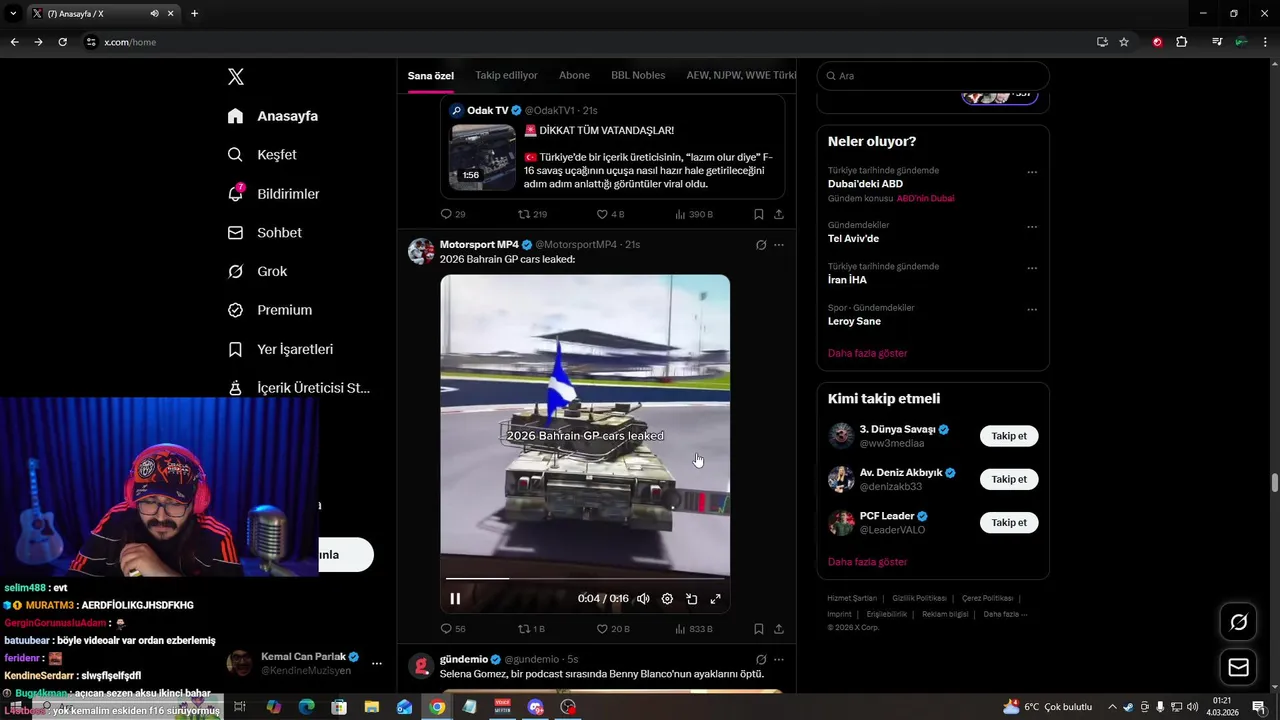Open the Gizlilik Politikası footer link
1280x720 pixels.
tap(919, 598)
